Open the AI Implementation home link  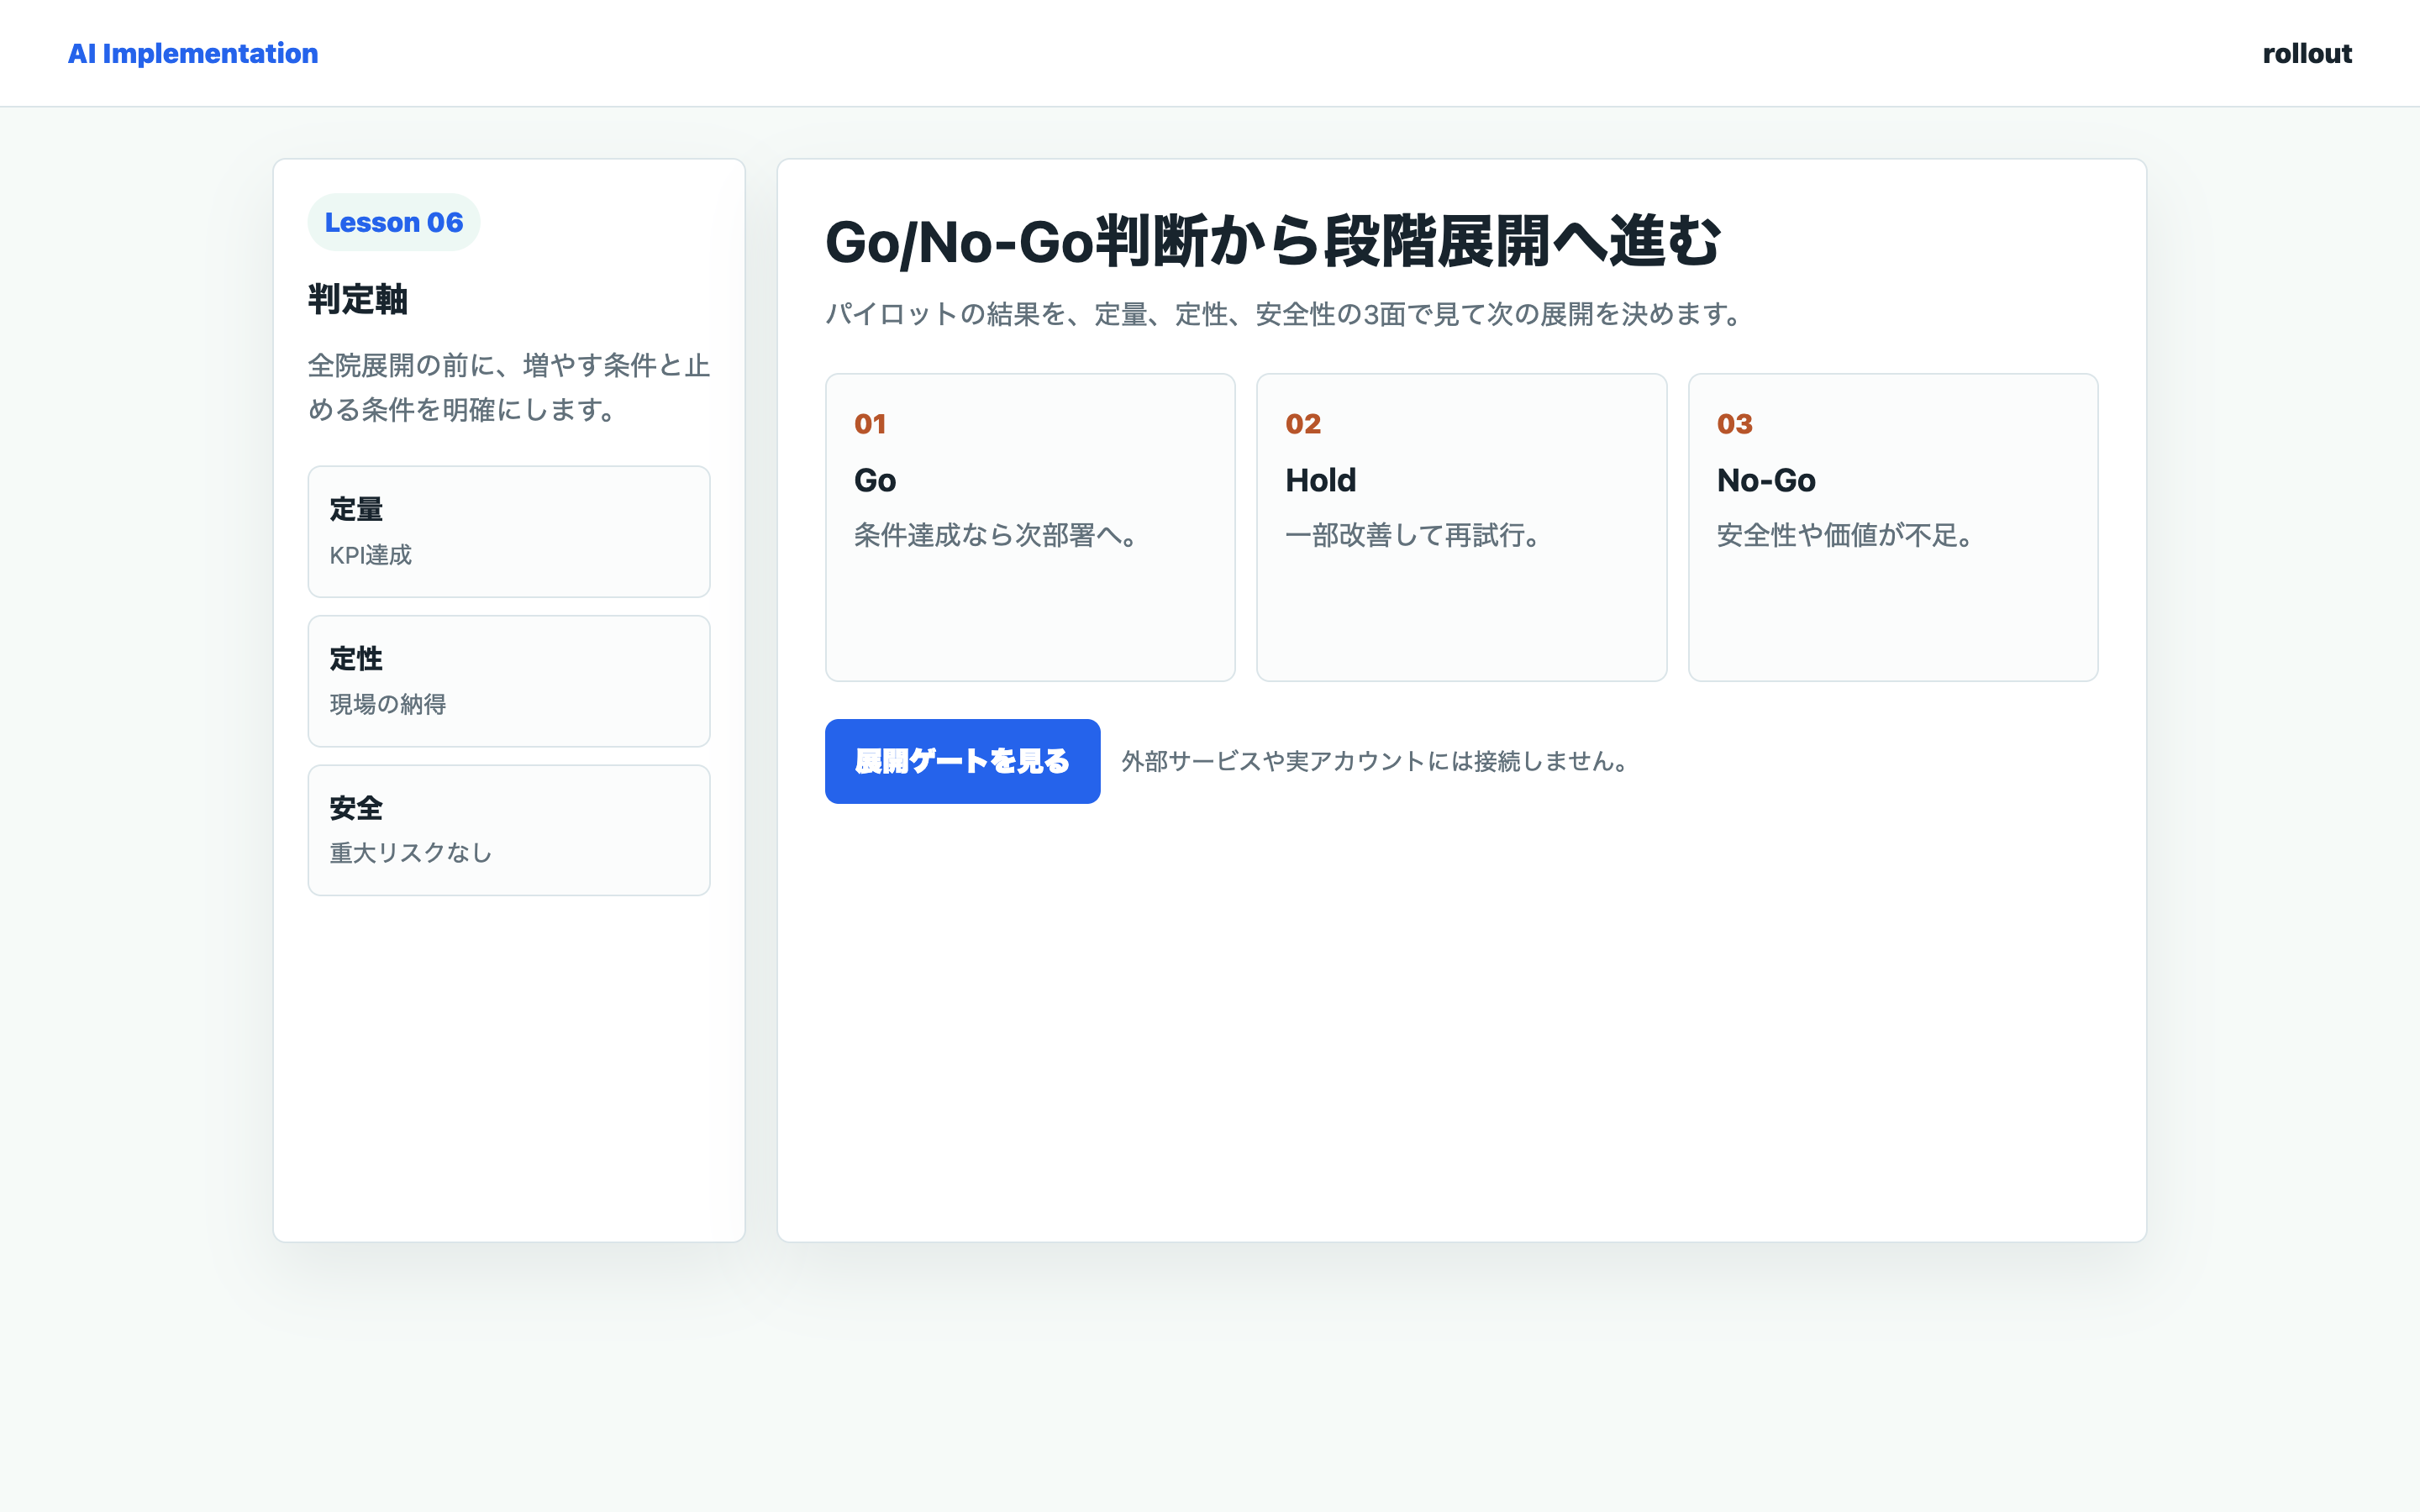coord(193,53)
